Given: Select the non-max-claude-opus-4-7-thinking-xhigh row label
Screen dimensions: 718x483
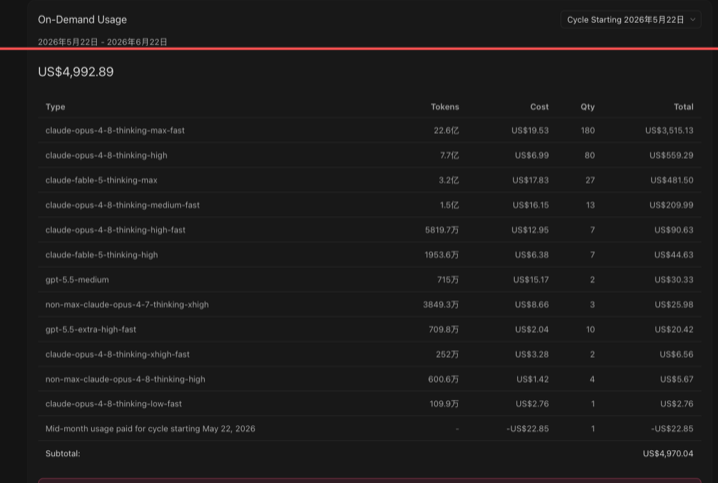Looking at the screenshot, I should coord(127,304).
